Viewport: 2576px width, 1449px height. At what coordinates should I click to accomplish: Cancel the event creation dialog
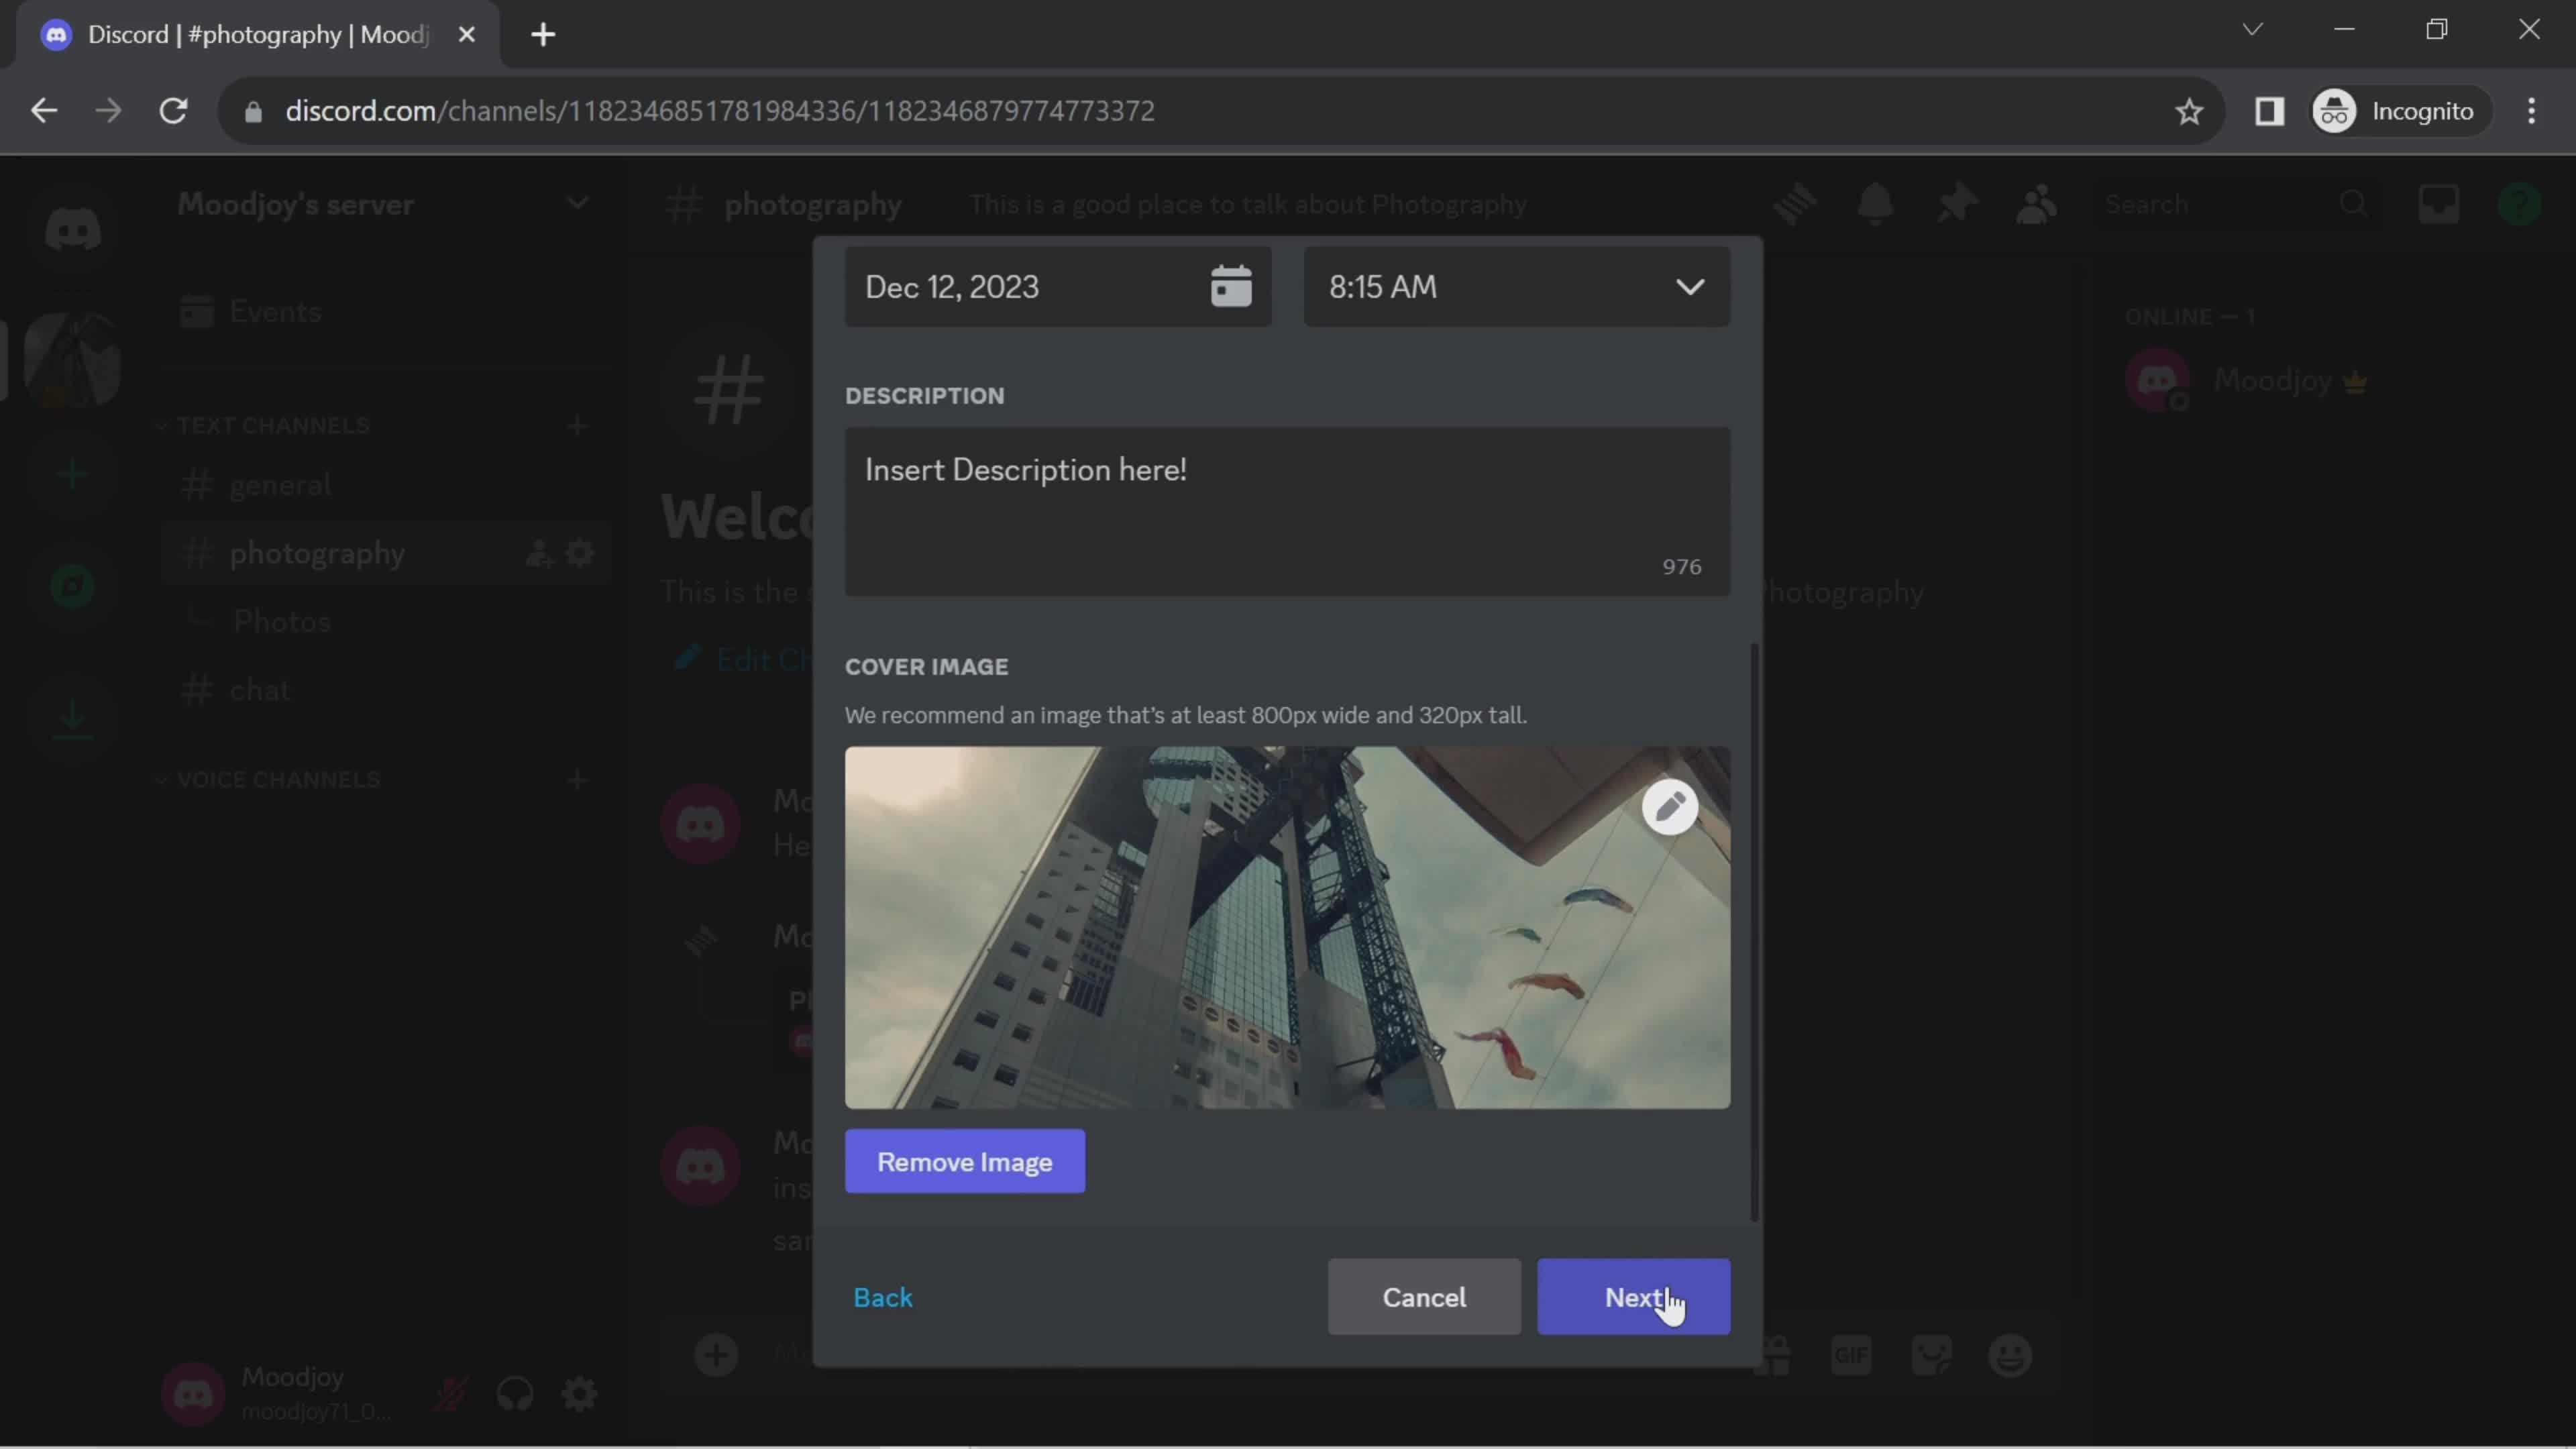(x=1424, y=1297)
